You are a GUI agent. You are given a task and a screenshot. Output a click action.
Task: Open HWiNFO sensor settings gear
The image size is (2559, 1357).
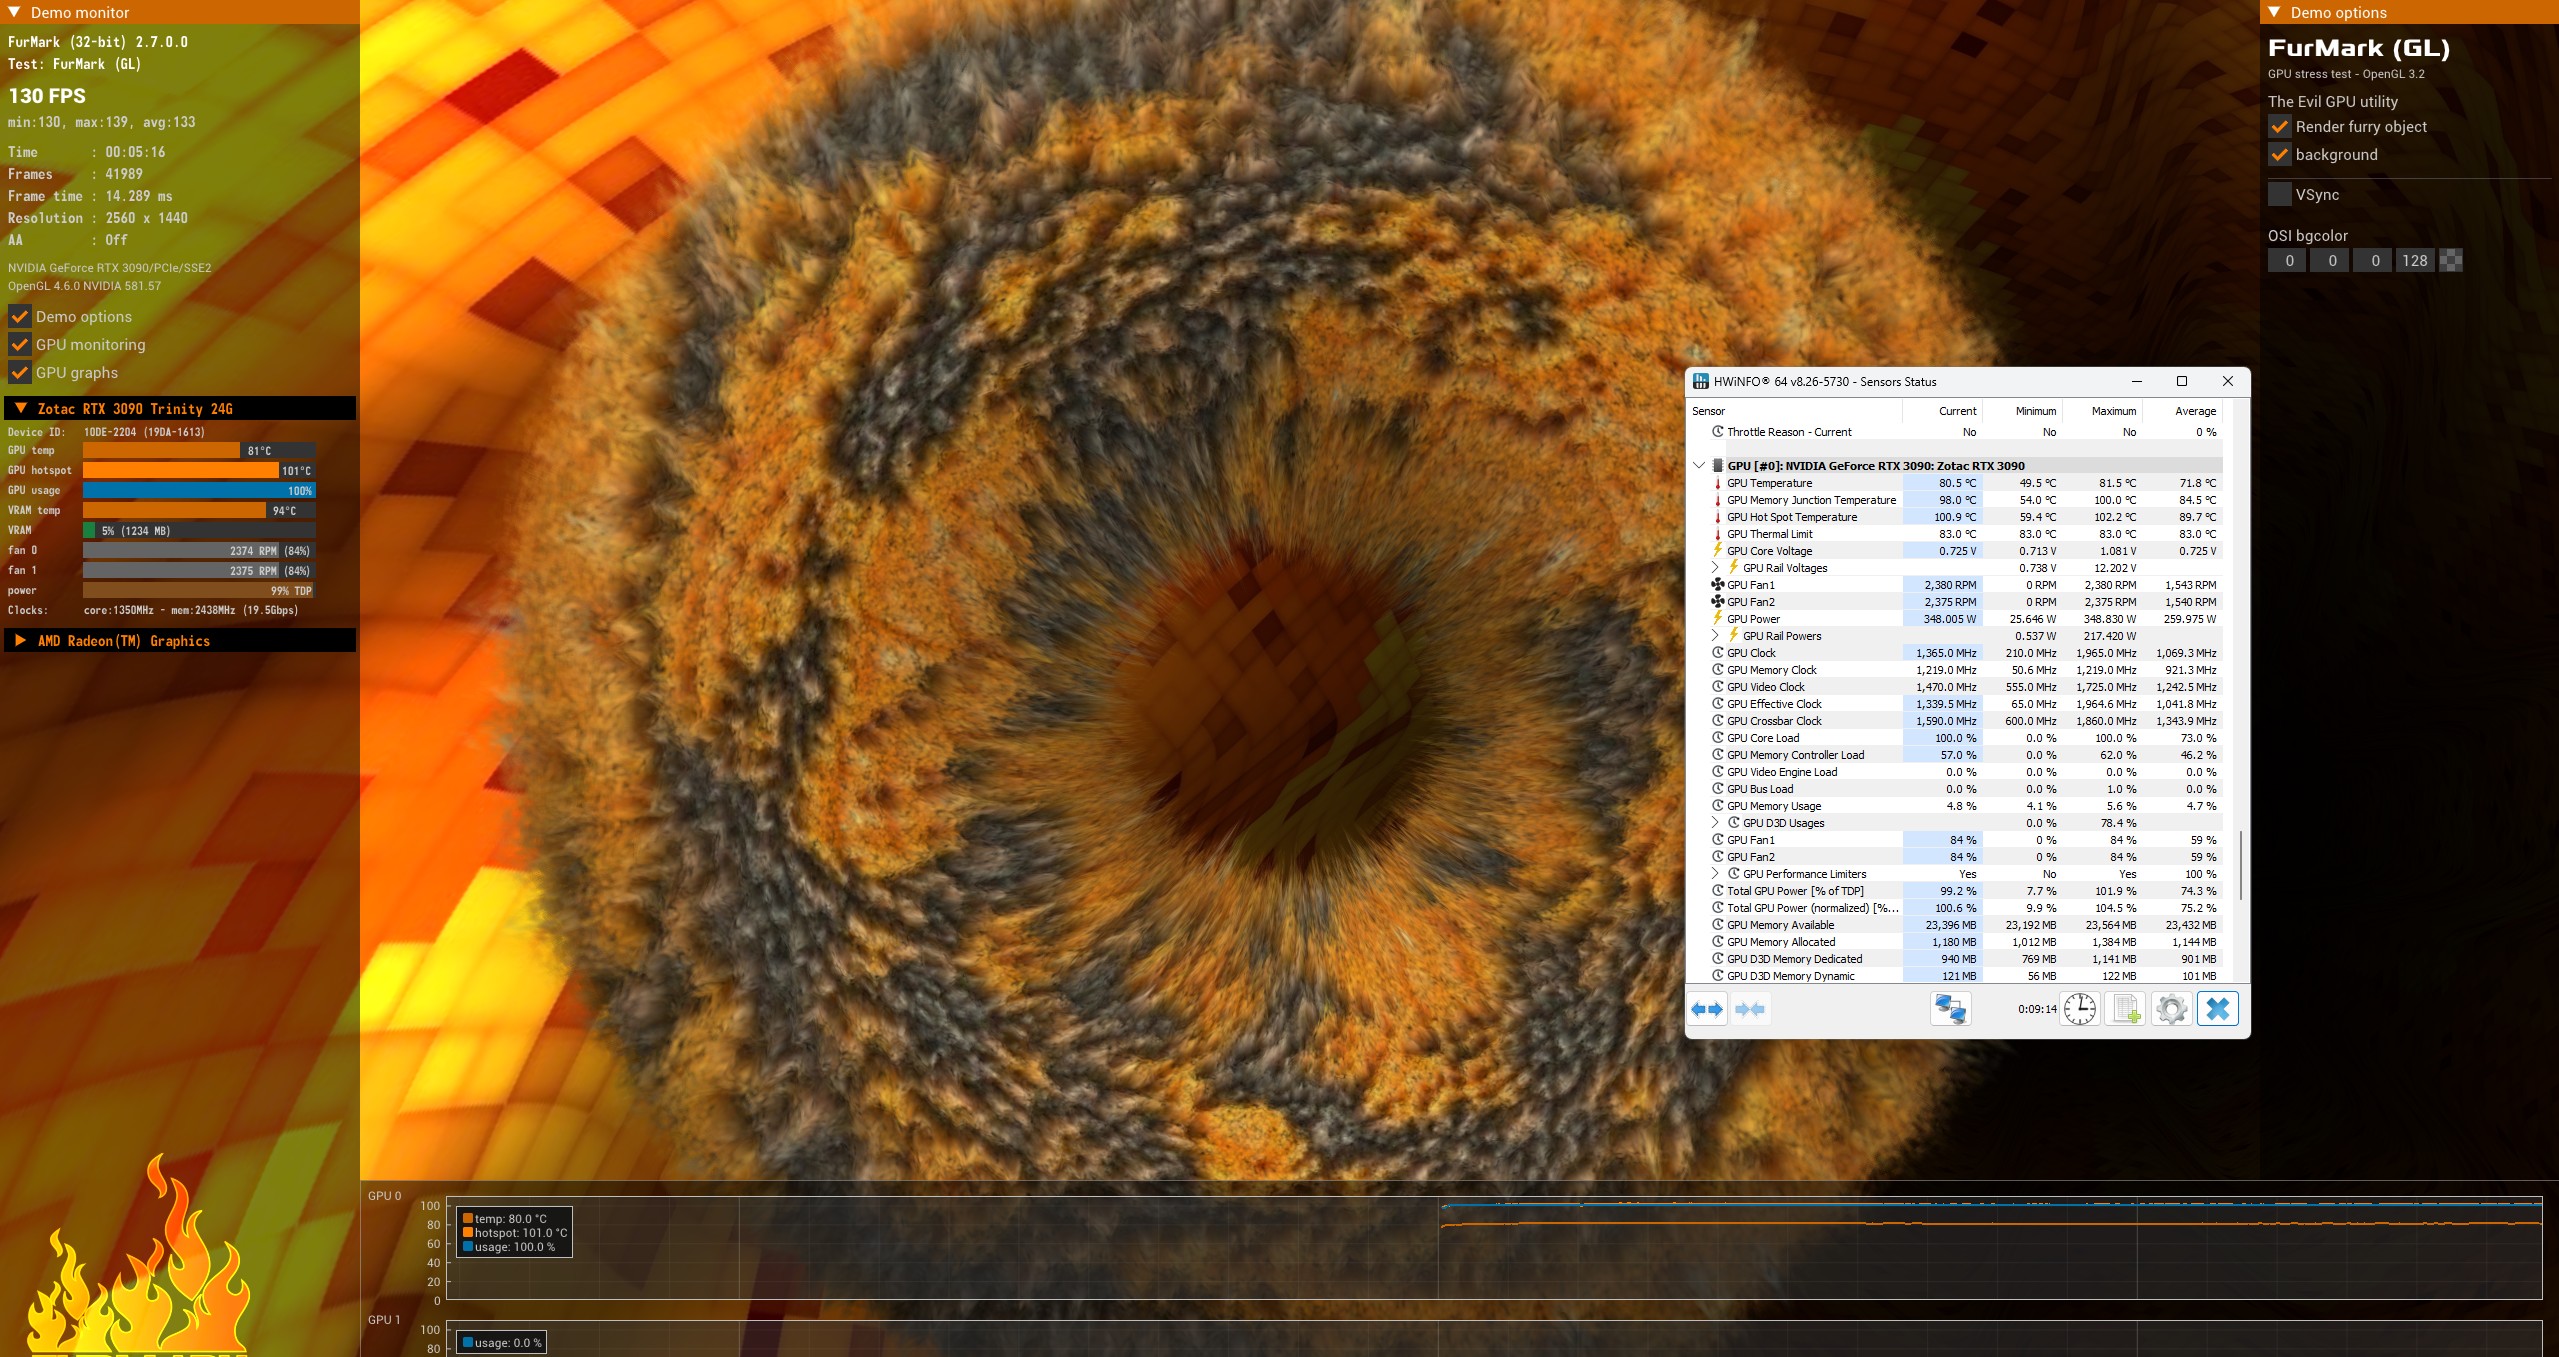[x=2171, y=1009]
